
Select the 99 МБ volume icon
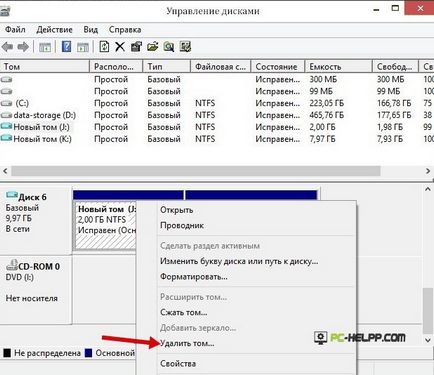coord(7,91)
